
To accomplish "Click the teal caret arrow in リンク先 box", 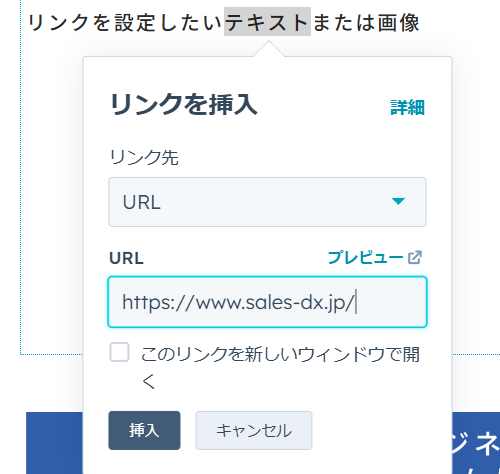I will [398, 201].
